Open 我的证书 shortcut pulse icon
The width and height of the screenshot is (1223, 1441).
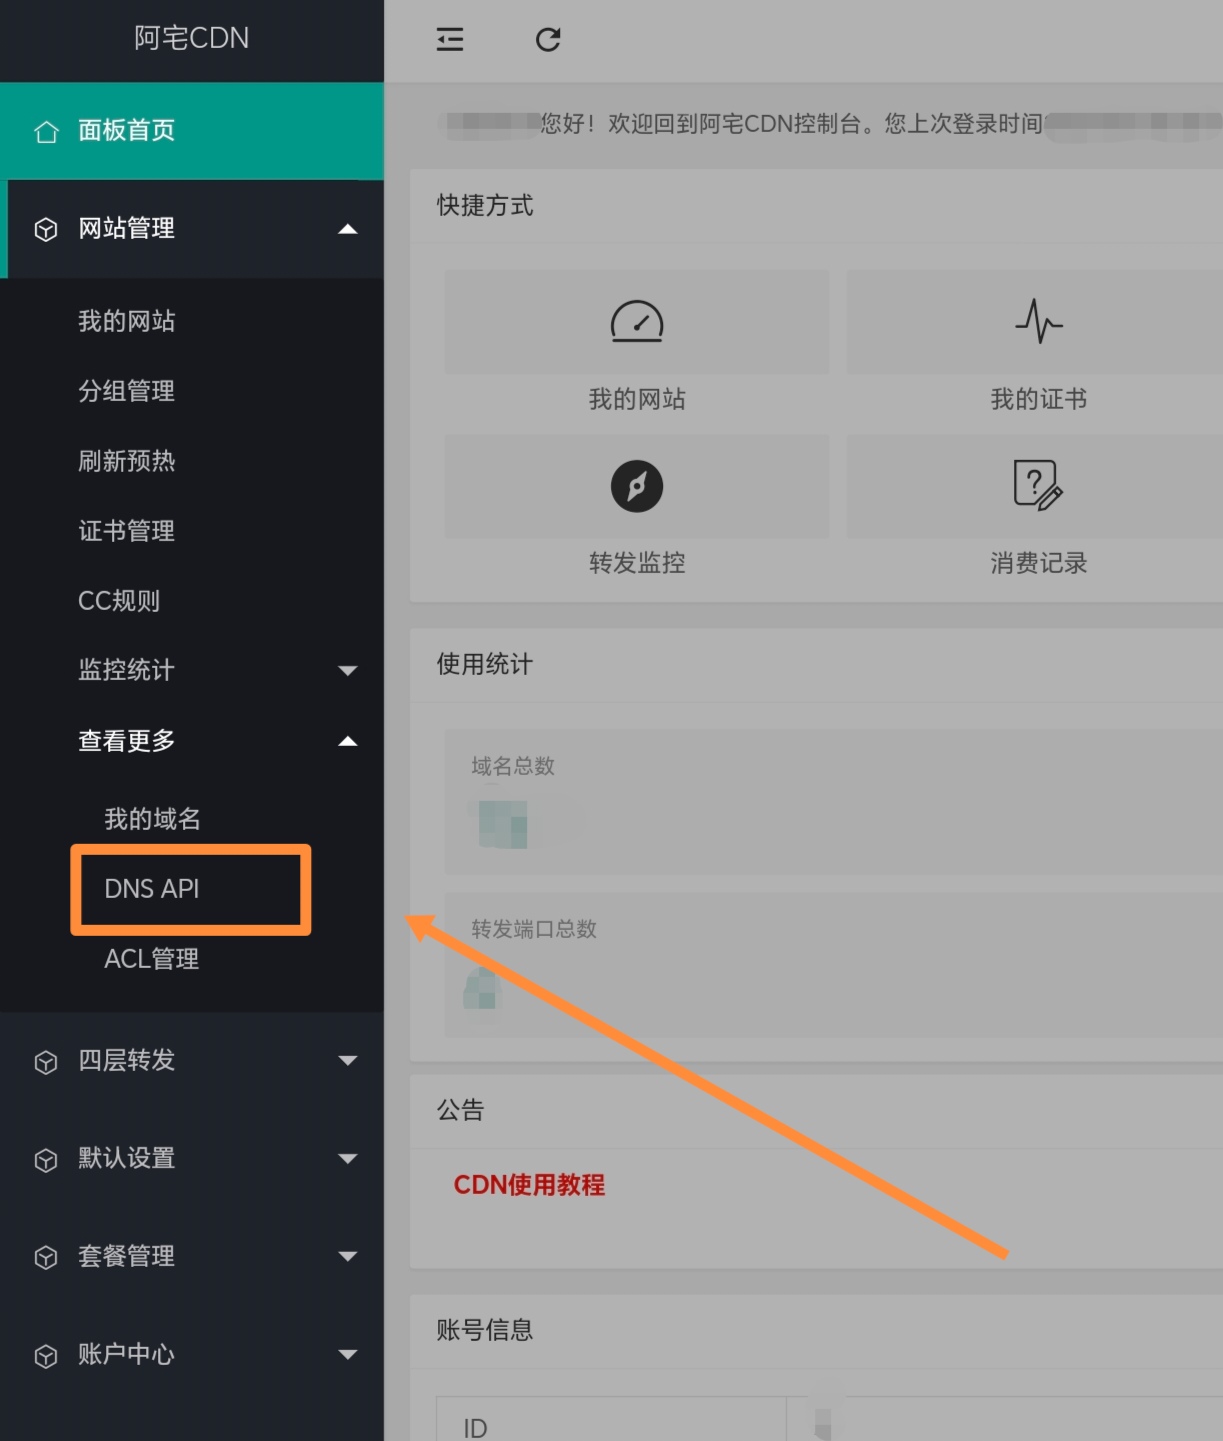(x=1039, y=321)
